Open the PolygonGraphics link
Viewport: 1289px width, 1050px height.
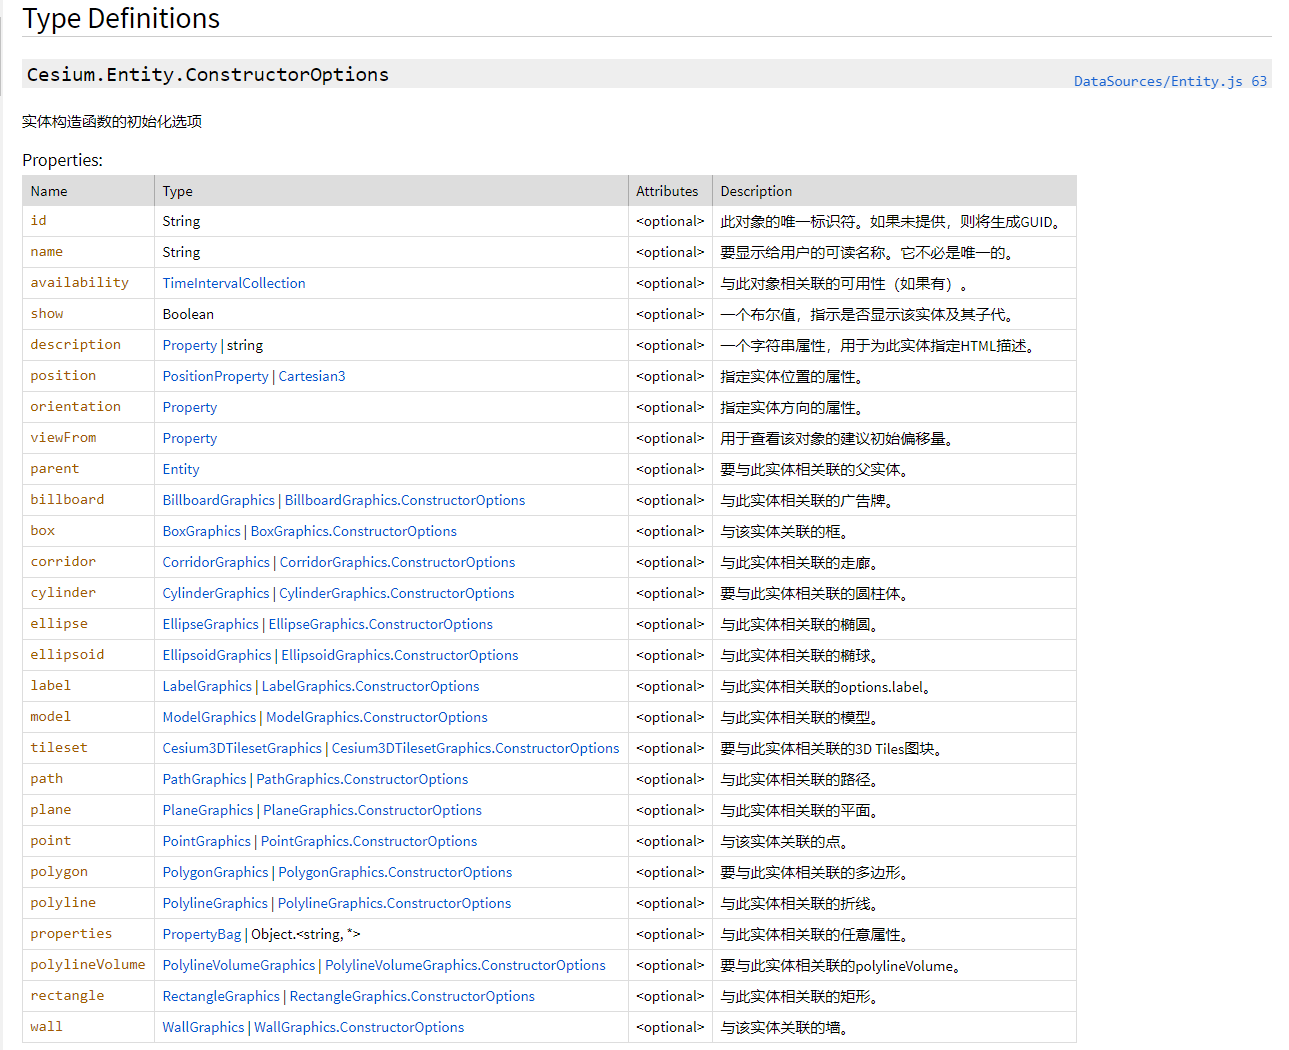point(216,872)
